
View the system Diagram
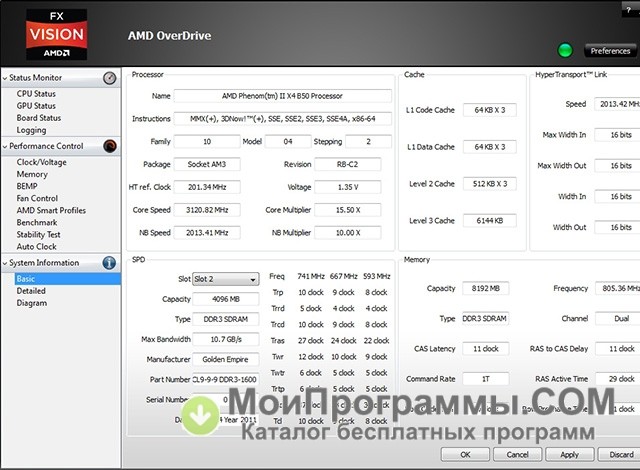coord(31,303)
